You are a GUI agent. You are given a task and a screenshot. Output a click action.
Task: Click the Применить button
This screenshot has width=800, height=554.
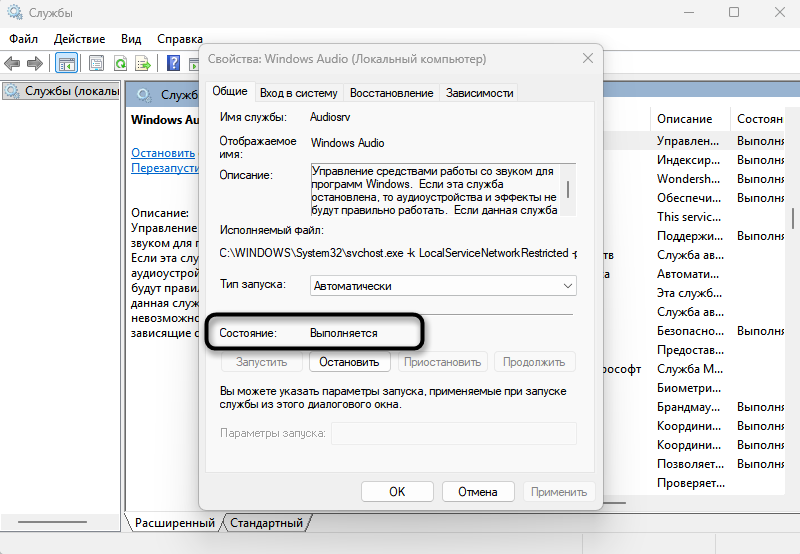pos(559,492)
